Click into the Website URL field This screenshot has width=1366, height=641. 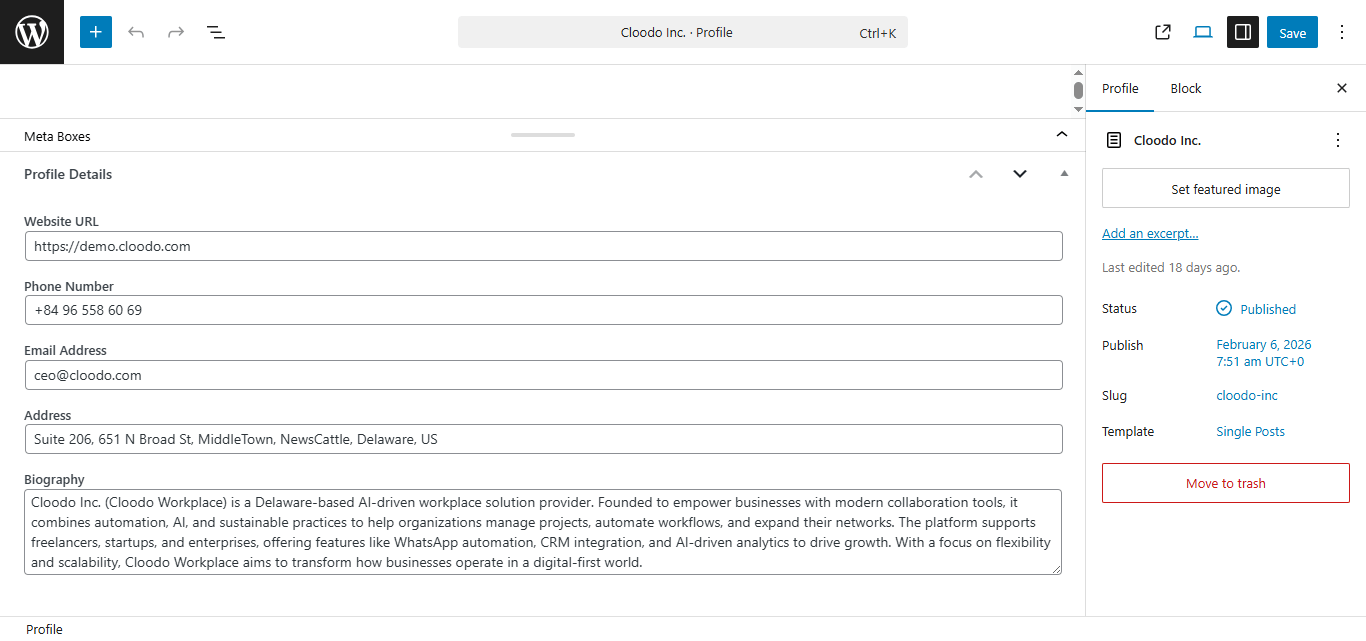(543, 246)
